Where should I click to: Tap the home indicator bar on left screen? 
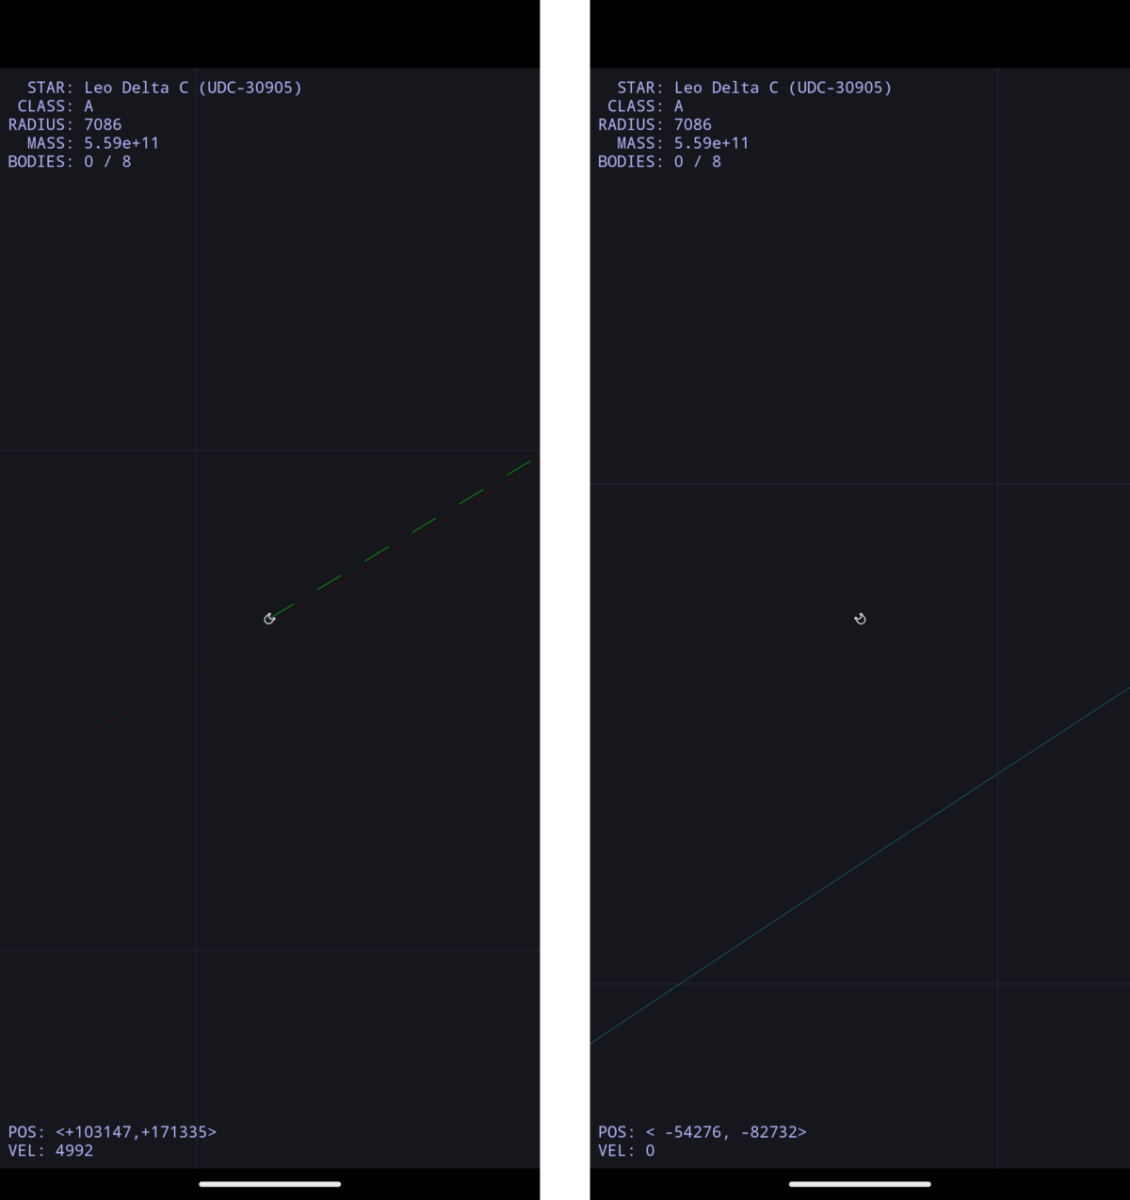click(270, 1184)
